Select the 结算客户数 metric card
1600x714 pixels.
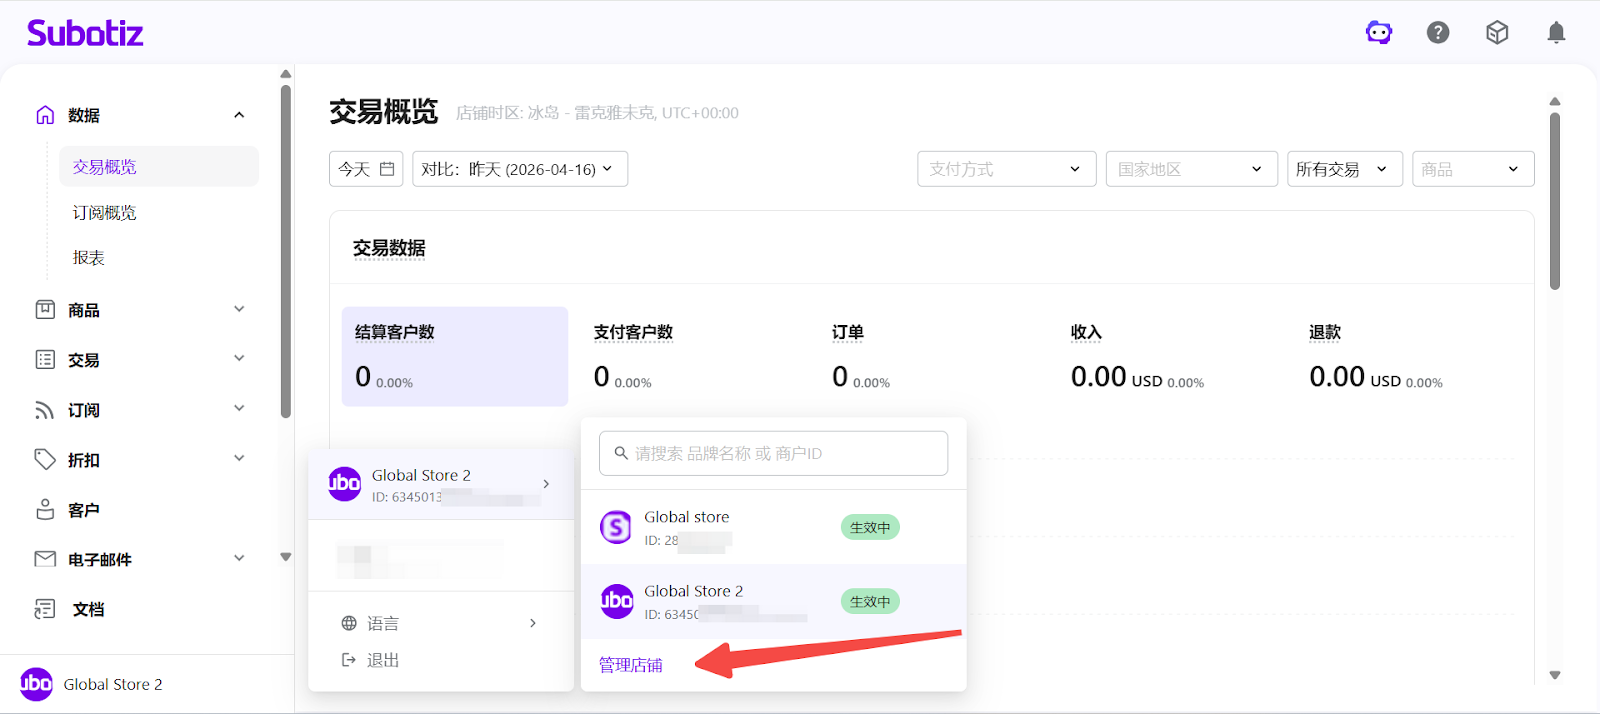pyautogui.click(x=454, y=356)
